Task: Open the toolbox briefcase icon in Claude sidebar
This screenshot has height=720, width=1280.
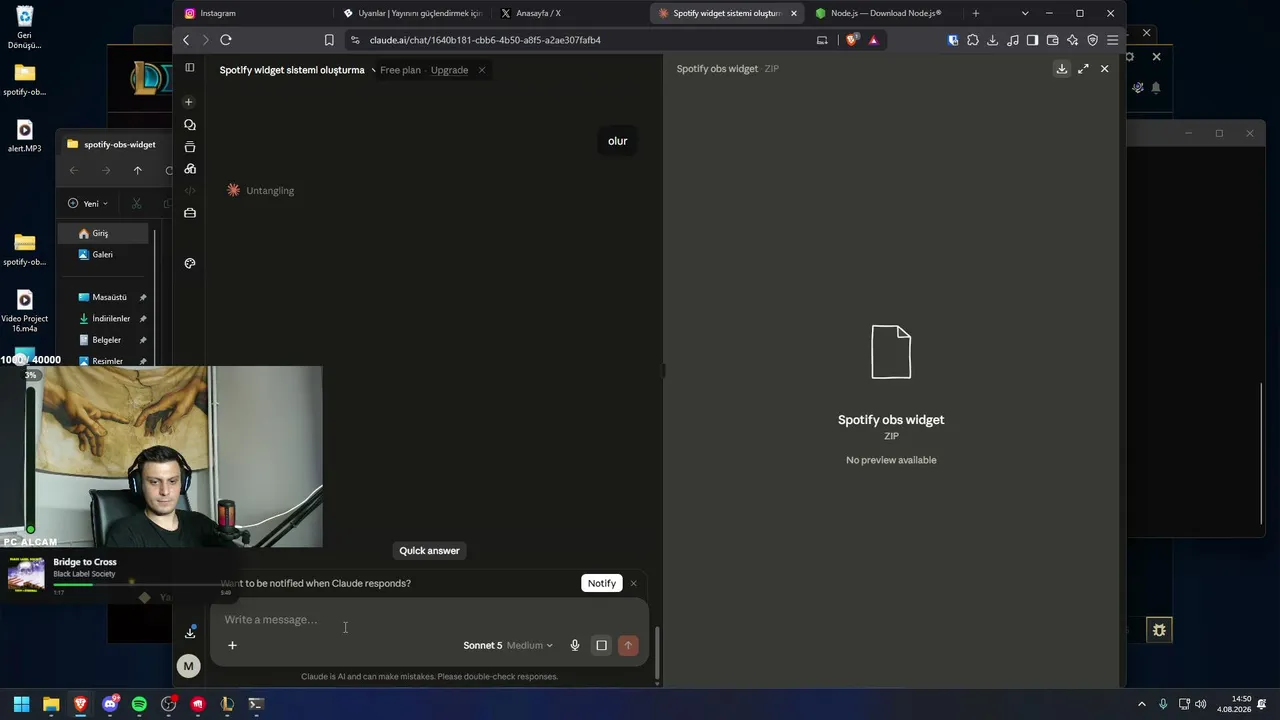Action: point(189,213)
